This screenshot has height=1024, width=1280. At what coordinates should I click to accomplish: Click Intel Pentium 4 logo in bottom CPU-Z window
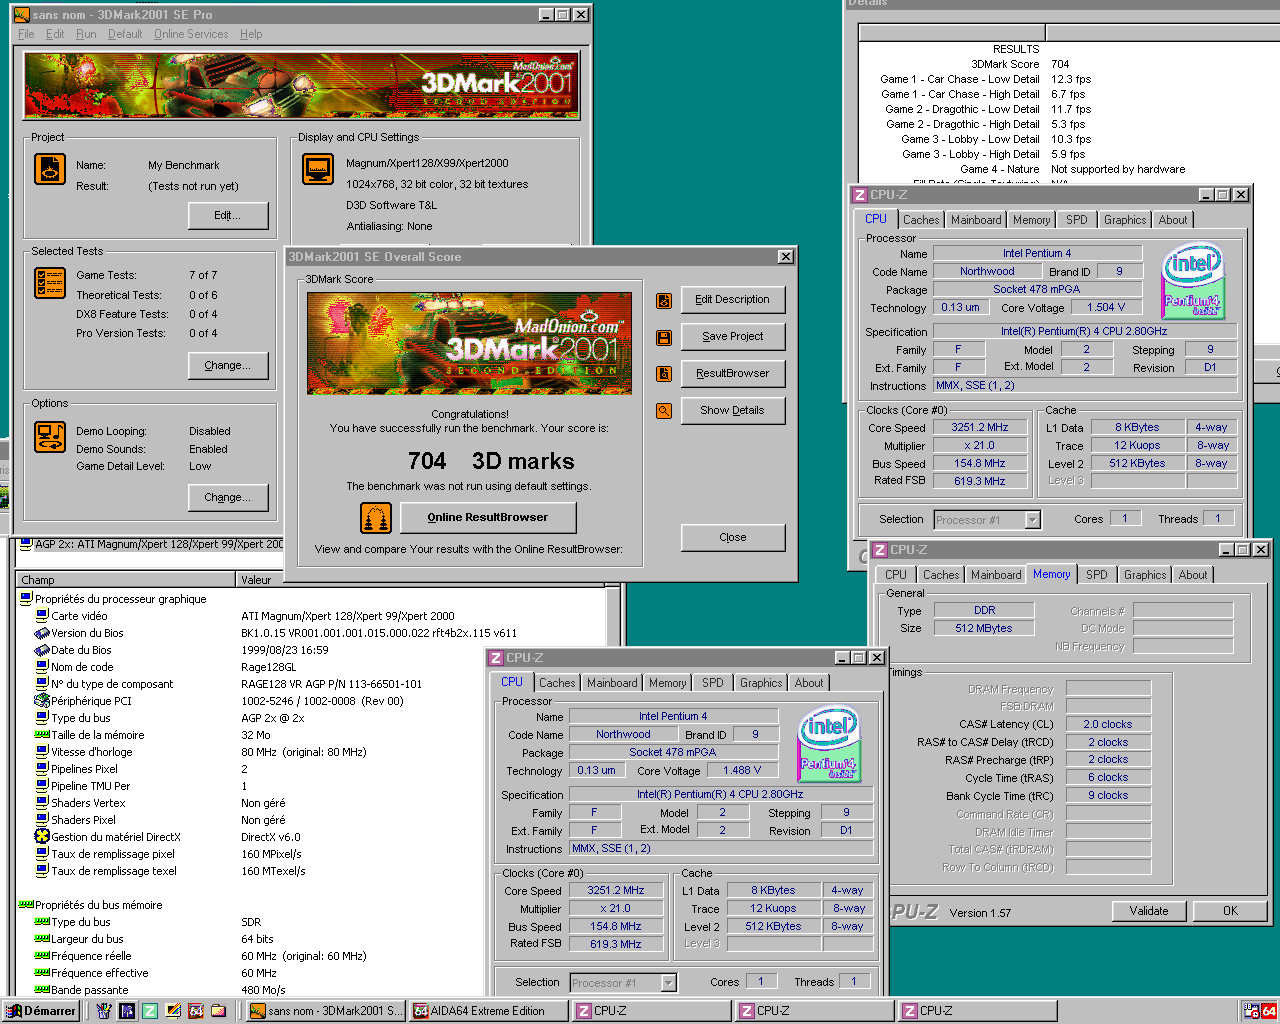[x=829, y=744]
